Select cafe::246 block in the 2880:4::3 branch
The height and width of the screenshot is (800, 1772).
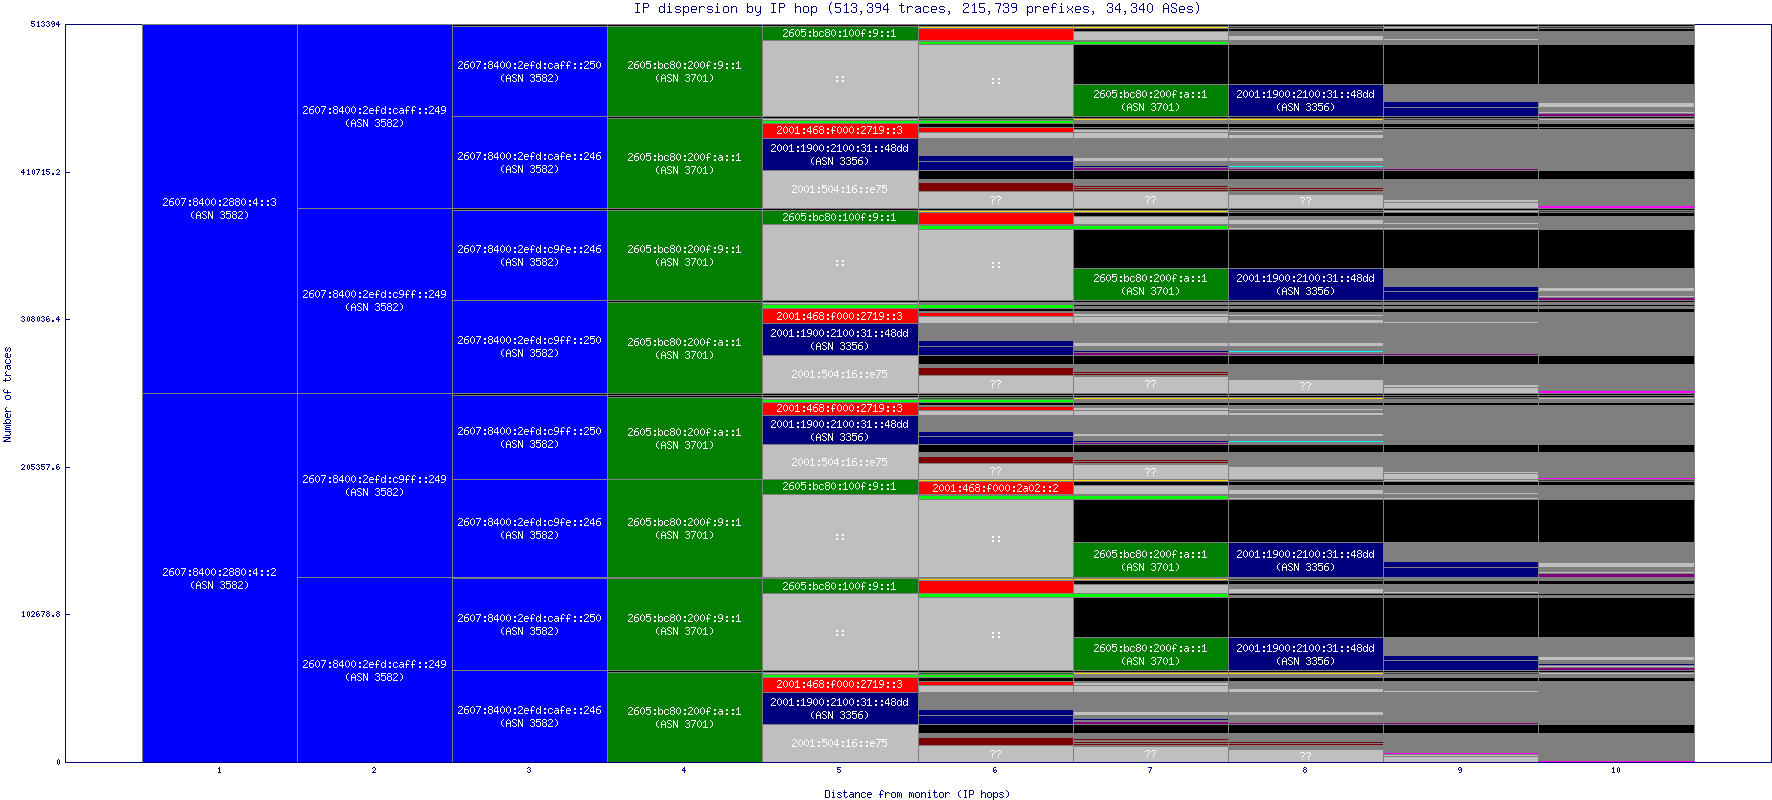(530, 163)
